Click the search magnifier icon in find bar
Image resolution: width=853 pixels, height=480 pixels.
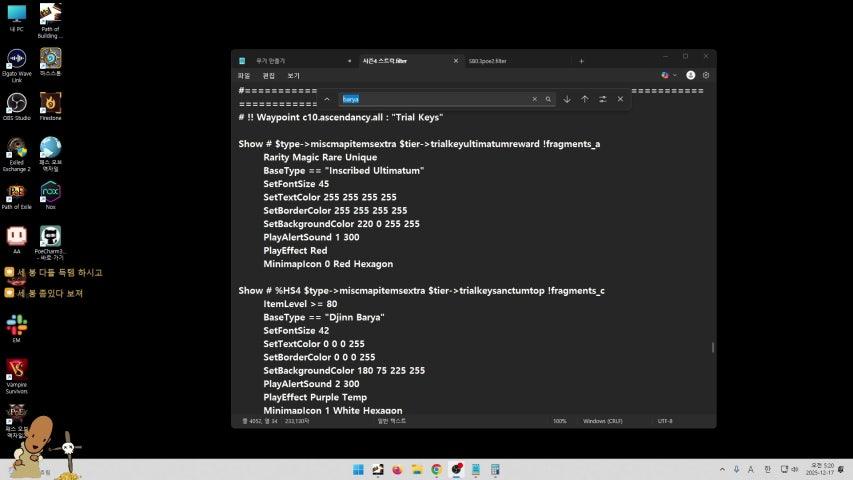coord(548,99)
